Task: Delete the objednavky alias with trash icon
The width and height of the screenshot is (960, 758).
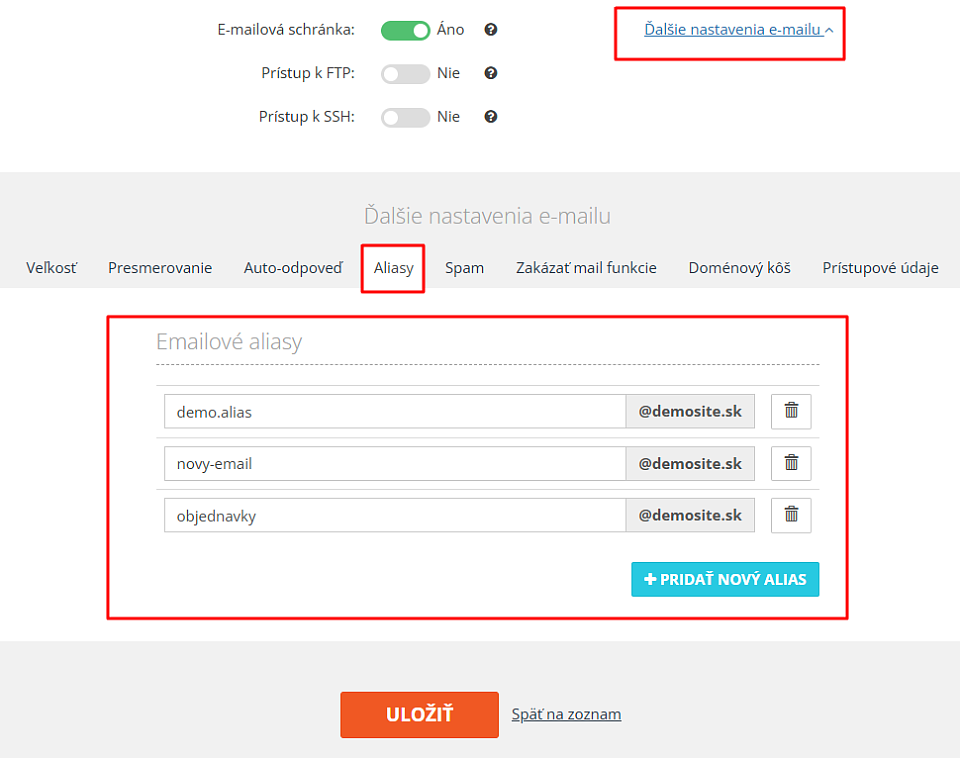Action: pyautogui.click(x=791, y=516)
